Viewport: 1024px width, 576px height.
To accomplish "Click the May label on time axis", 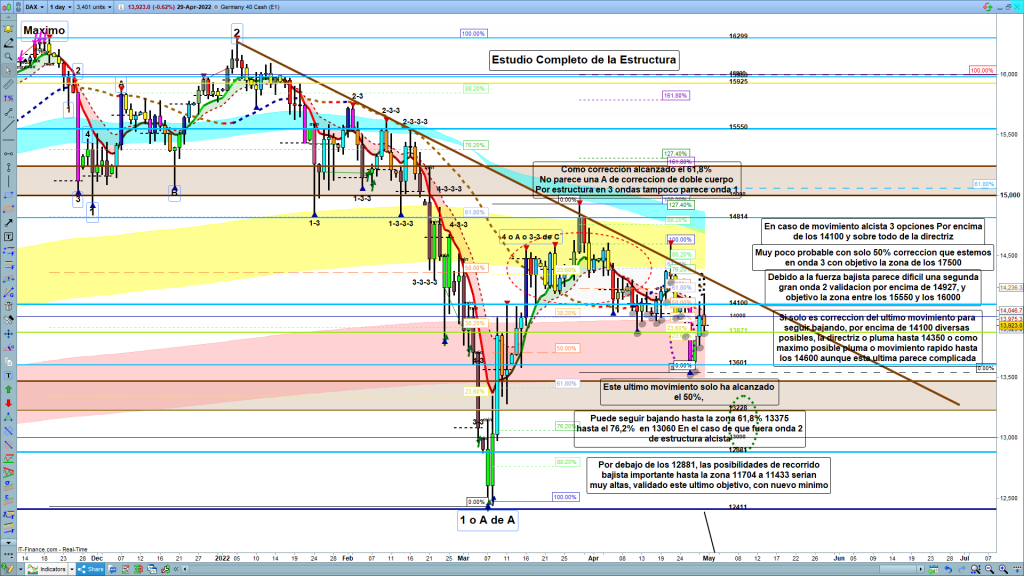I will [710, 554].
